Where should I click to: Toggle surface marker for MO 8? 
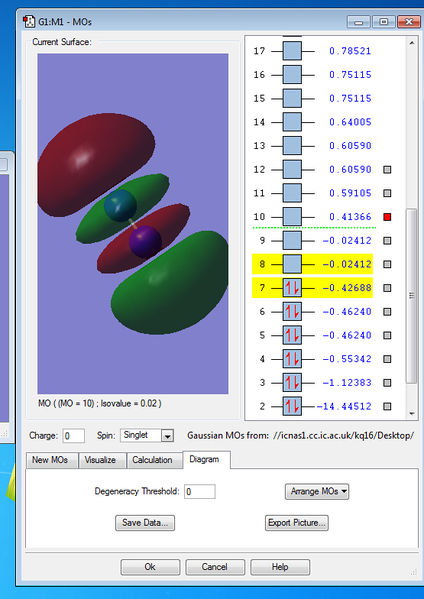387,264
